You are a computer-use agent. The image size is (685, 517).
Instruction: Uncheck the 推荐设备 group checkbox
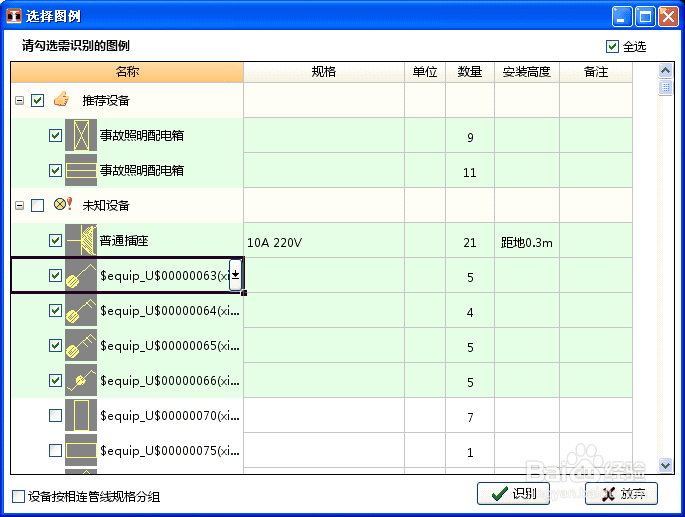(x=38, y=101)
